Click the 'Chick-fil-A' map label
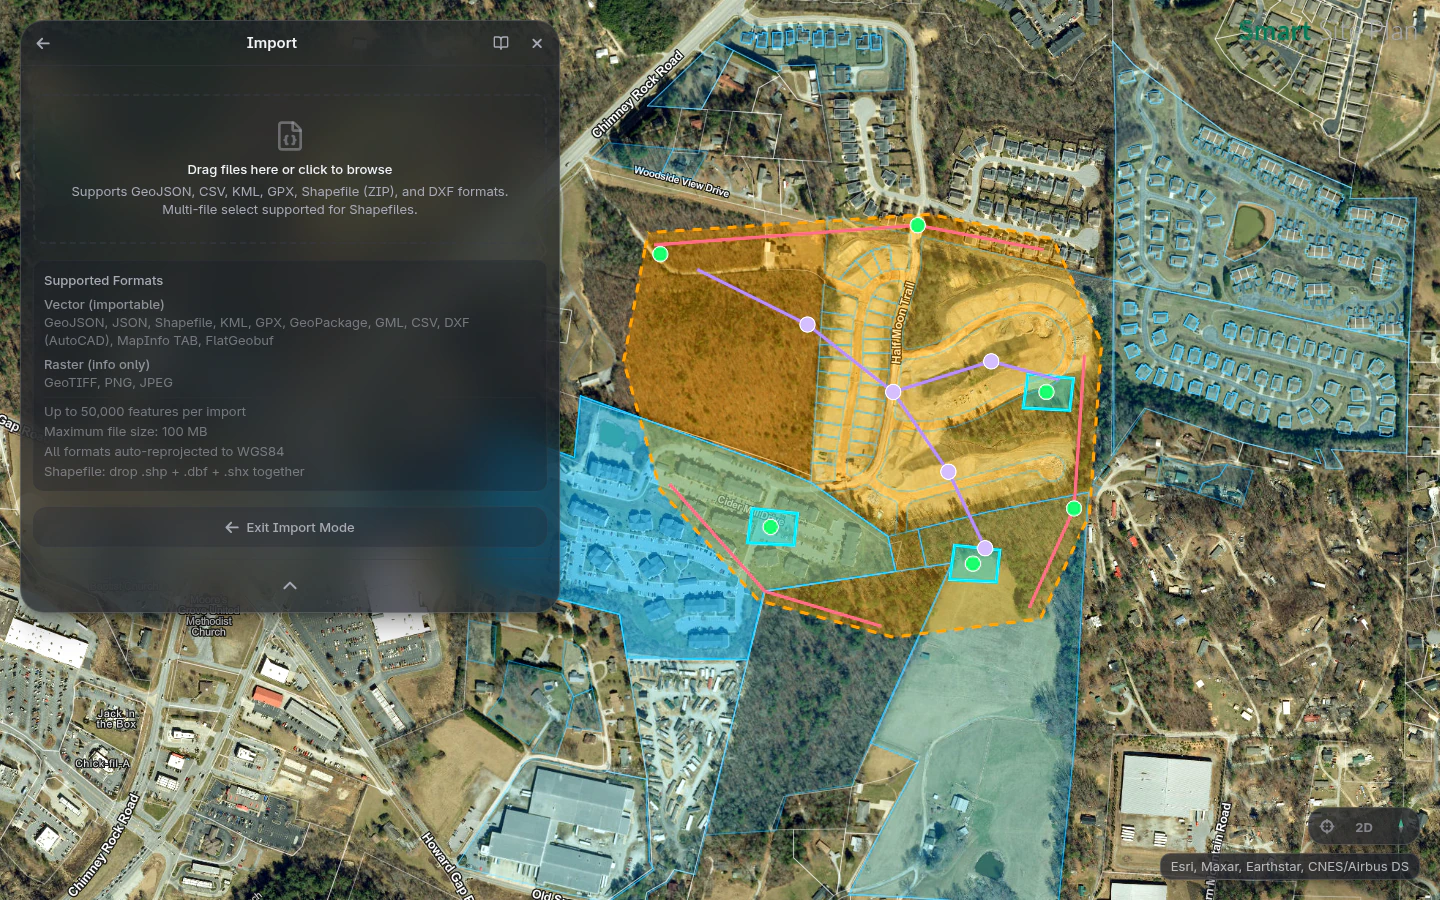 coord(103,763)
